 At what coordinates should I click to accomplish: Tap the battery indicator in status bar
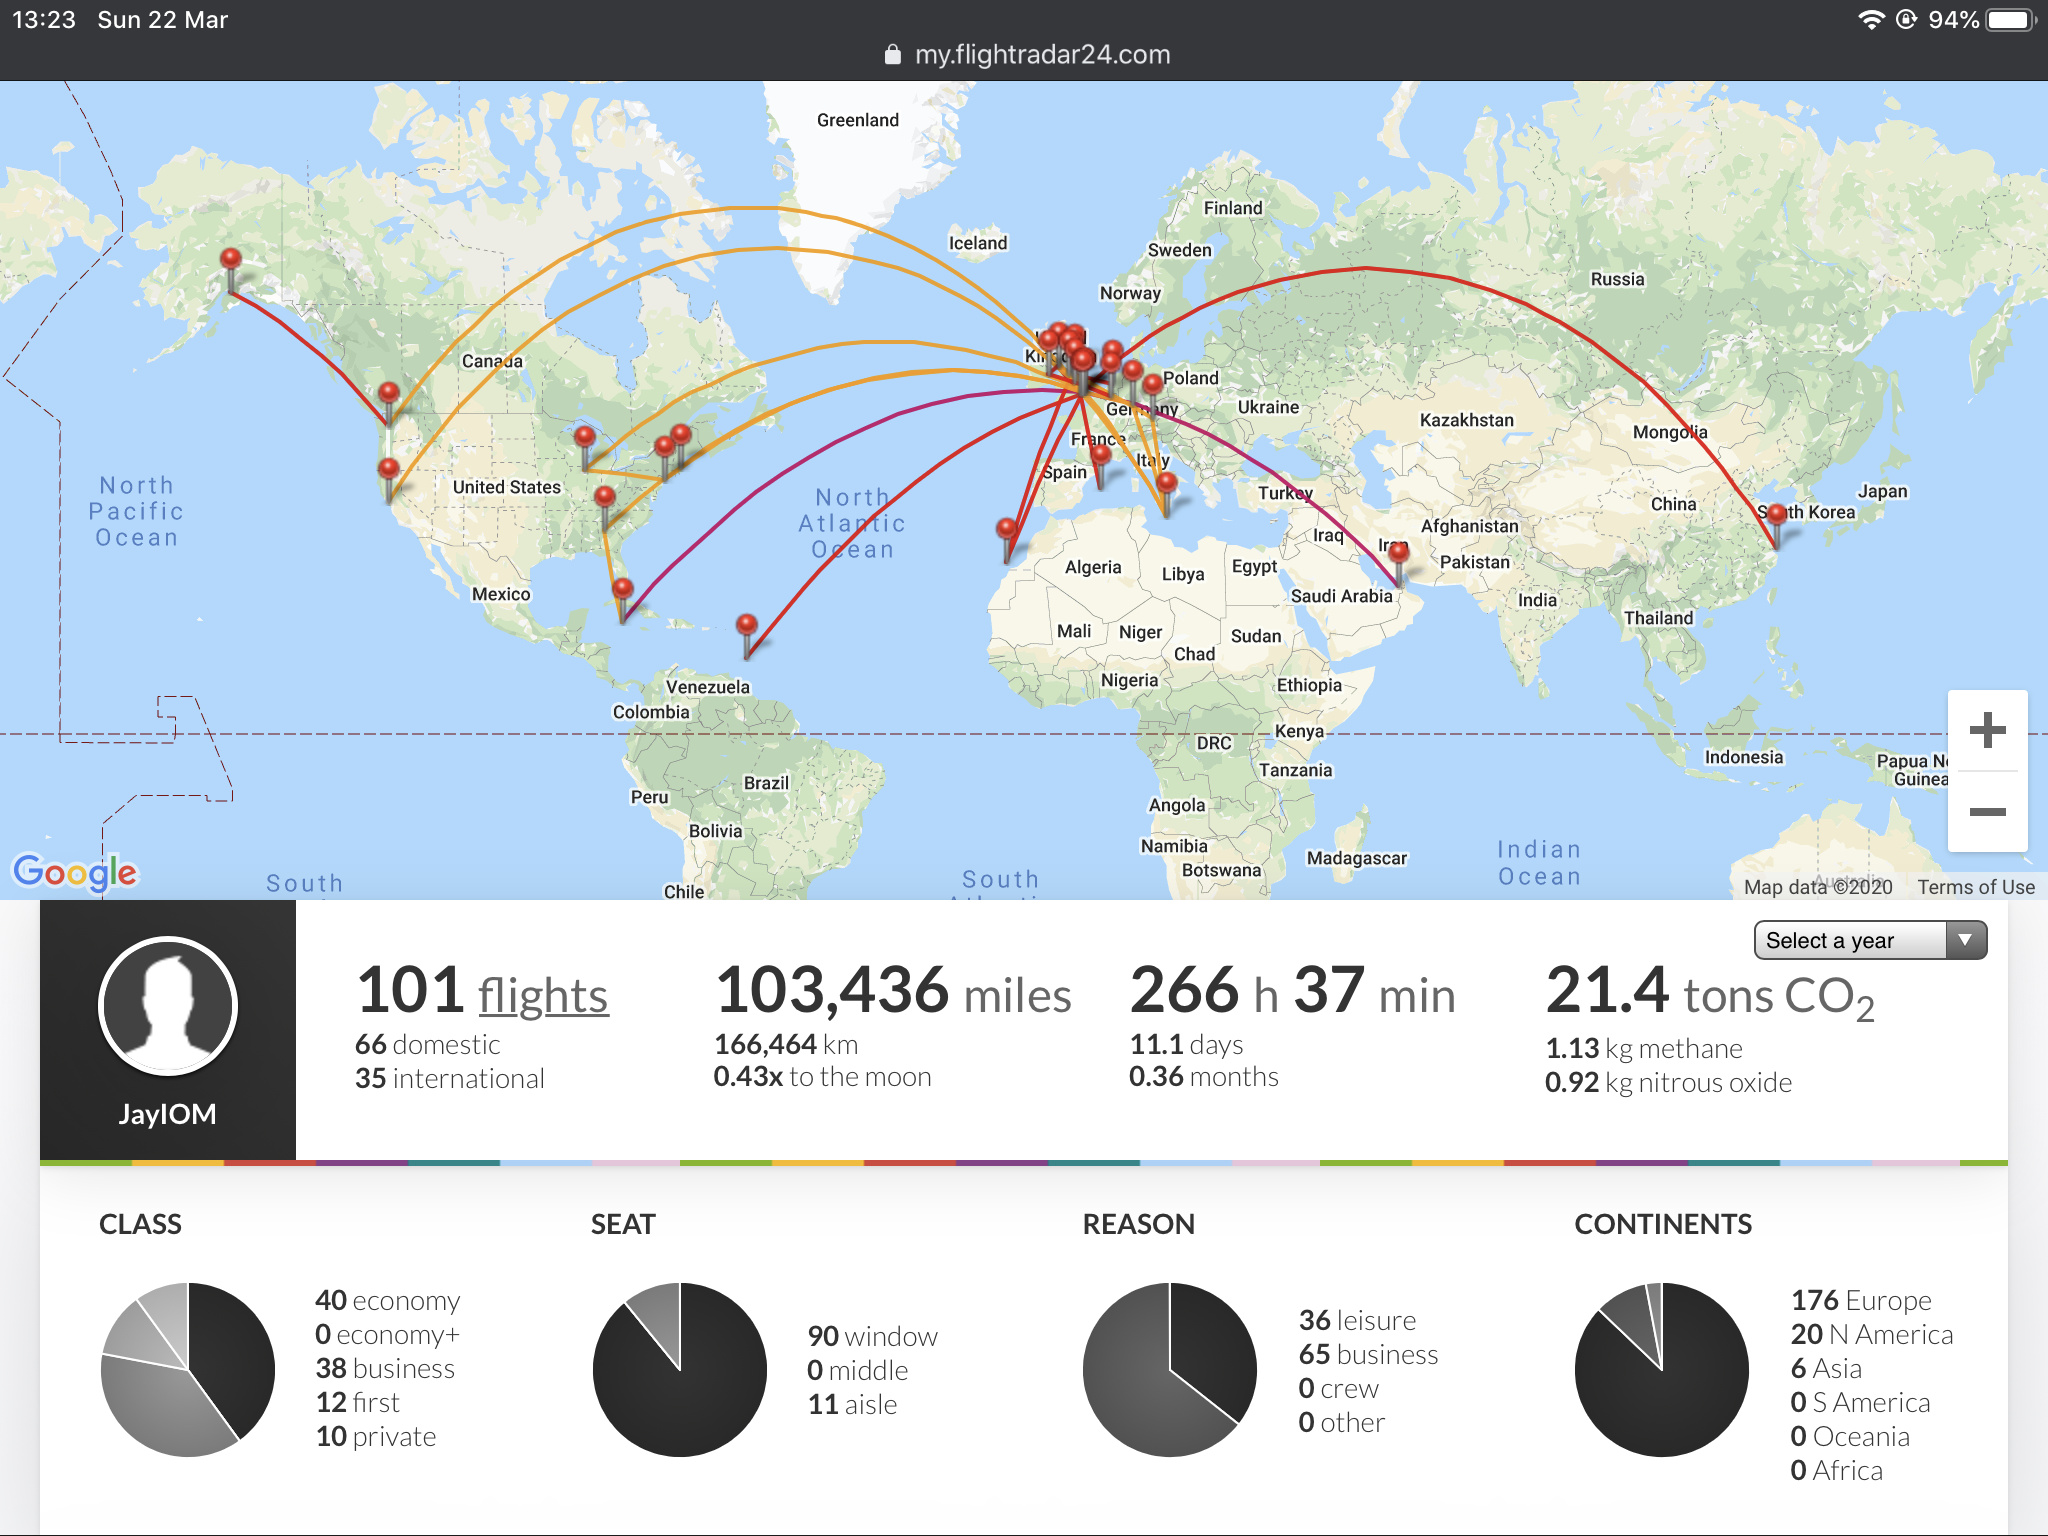pyautogui.click(x=2010, y=20)
